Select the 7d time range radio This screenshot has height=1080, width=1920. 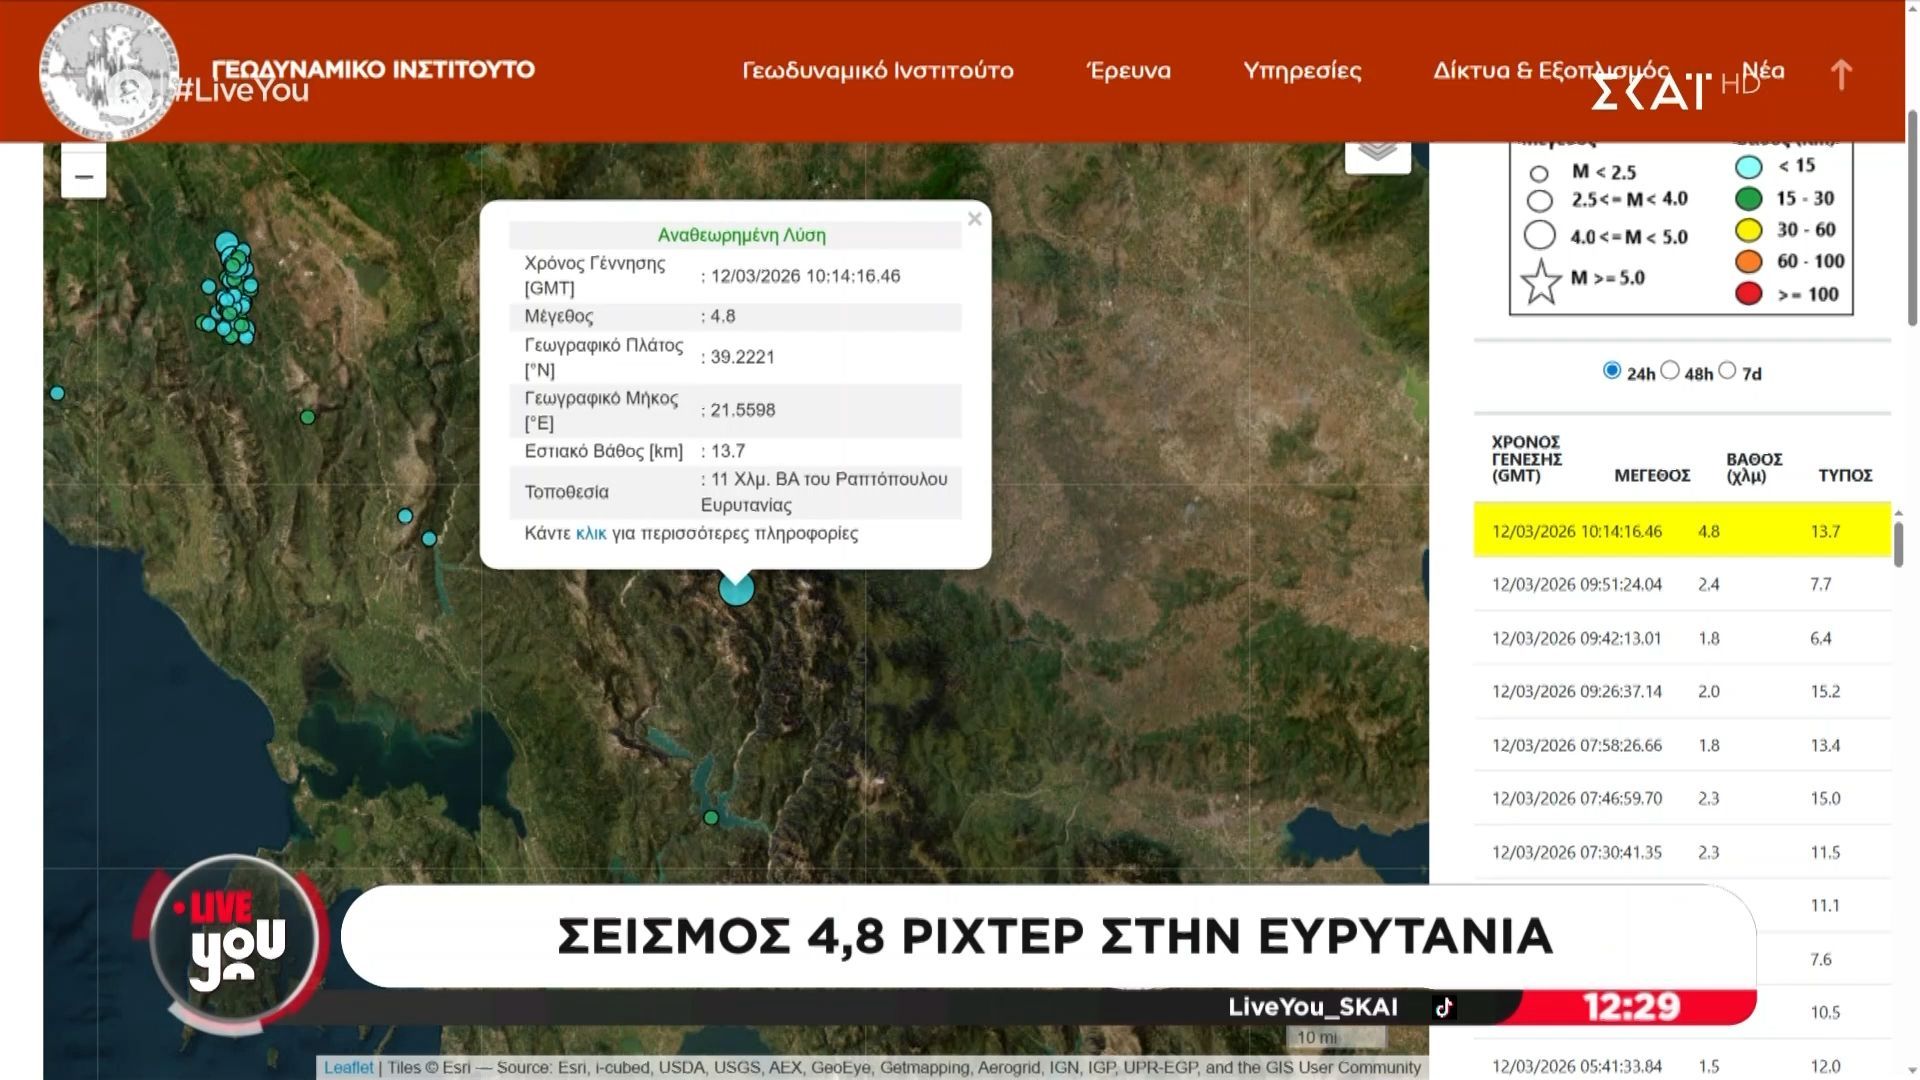(1727, 370)
